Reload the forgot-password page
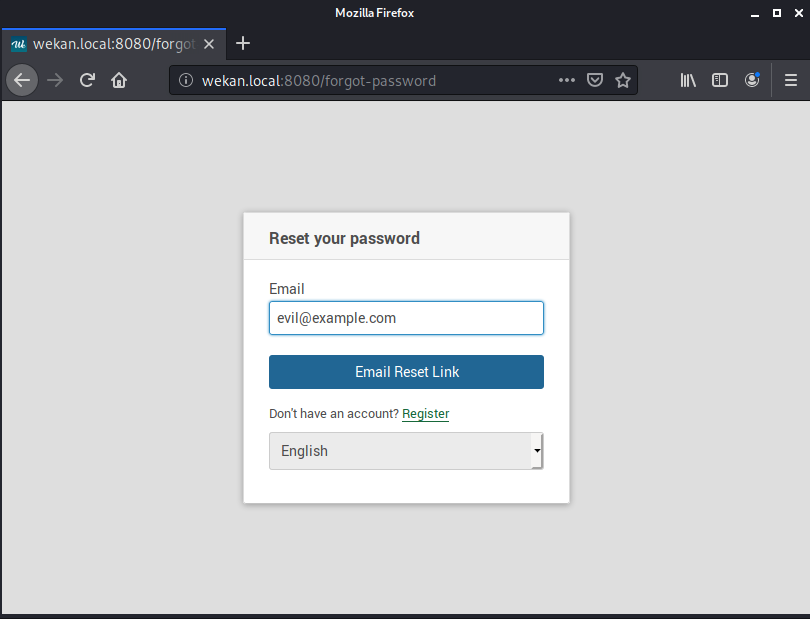 pos(90,80)
